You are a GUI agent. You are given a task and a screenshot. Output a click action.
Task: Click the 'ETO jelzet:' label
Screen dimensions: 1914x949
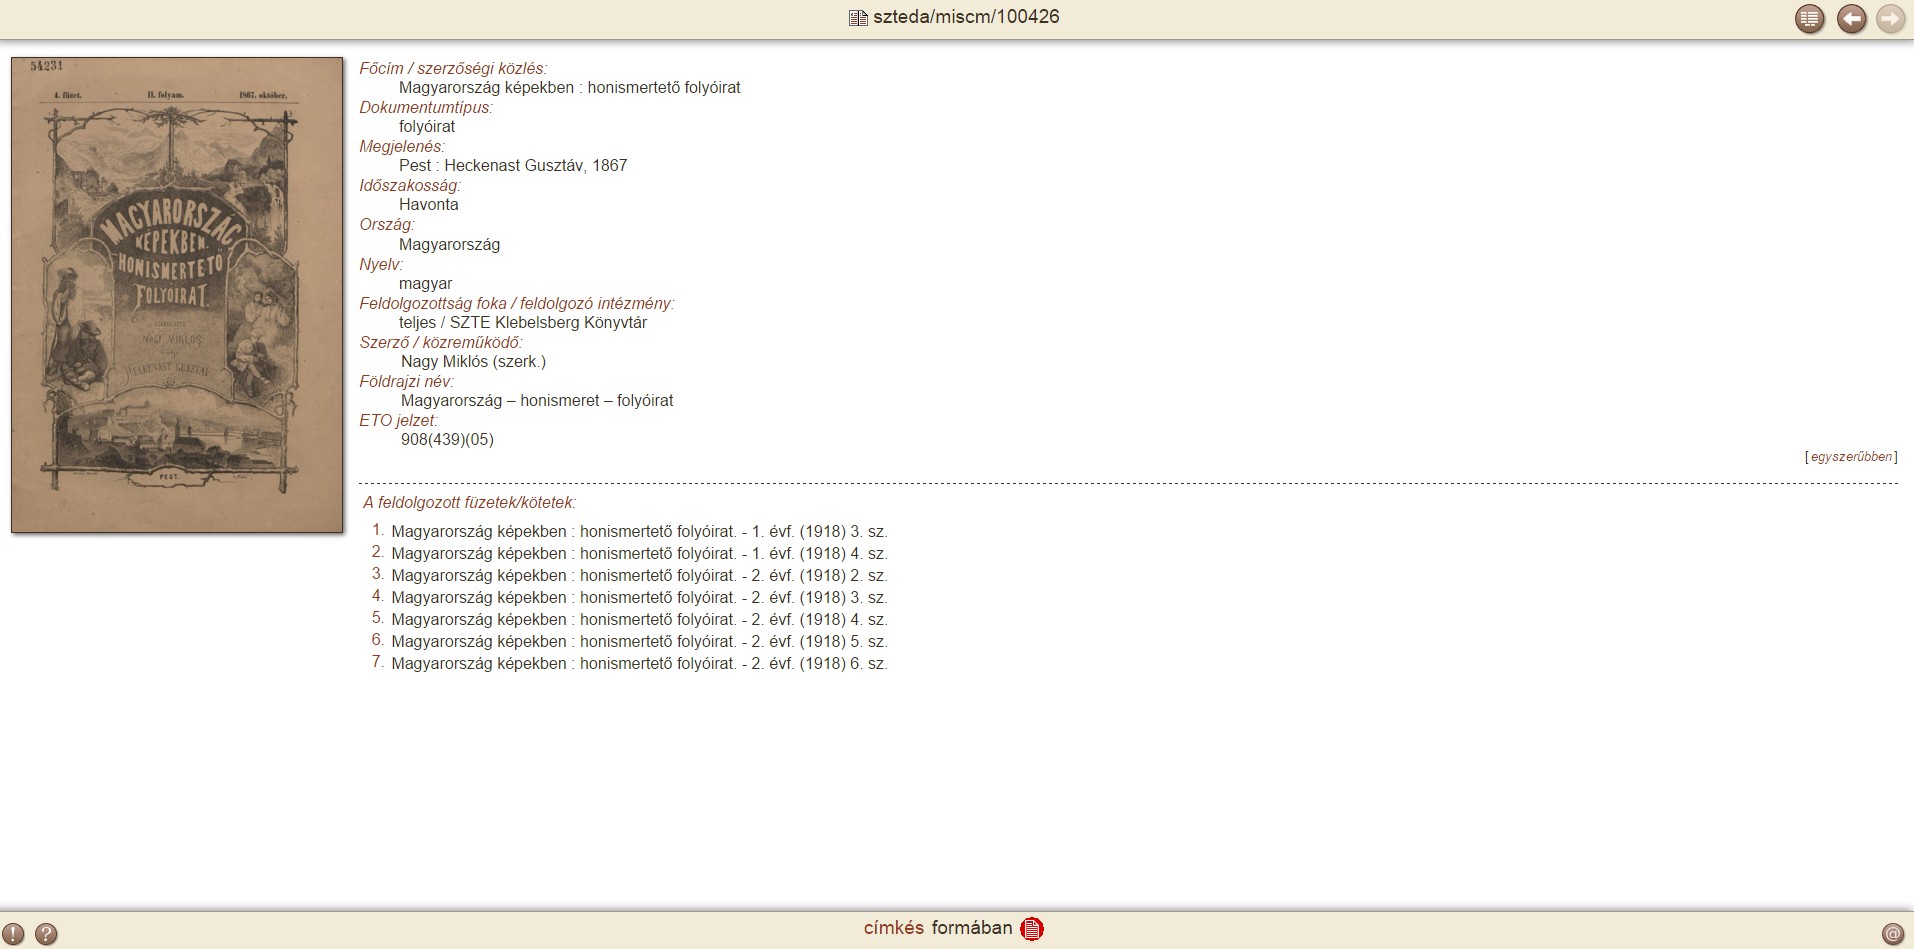pyautogui.click(x=399, y=421)
